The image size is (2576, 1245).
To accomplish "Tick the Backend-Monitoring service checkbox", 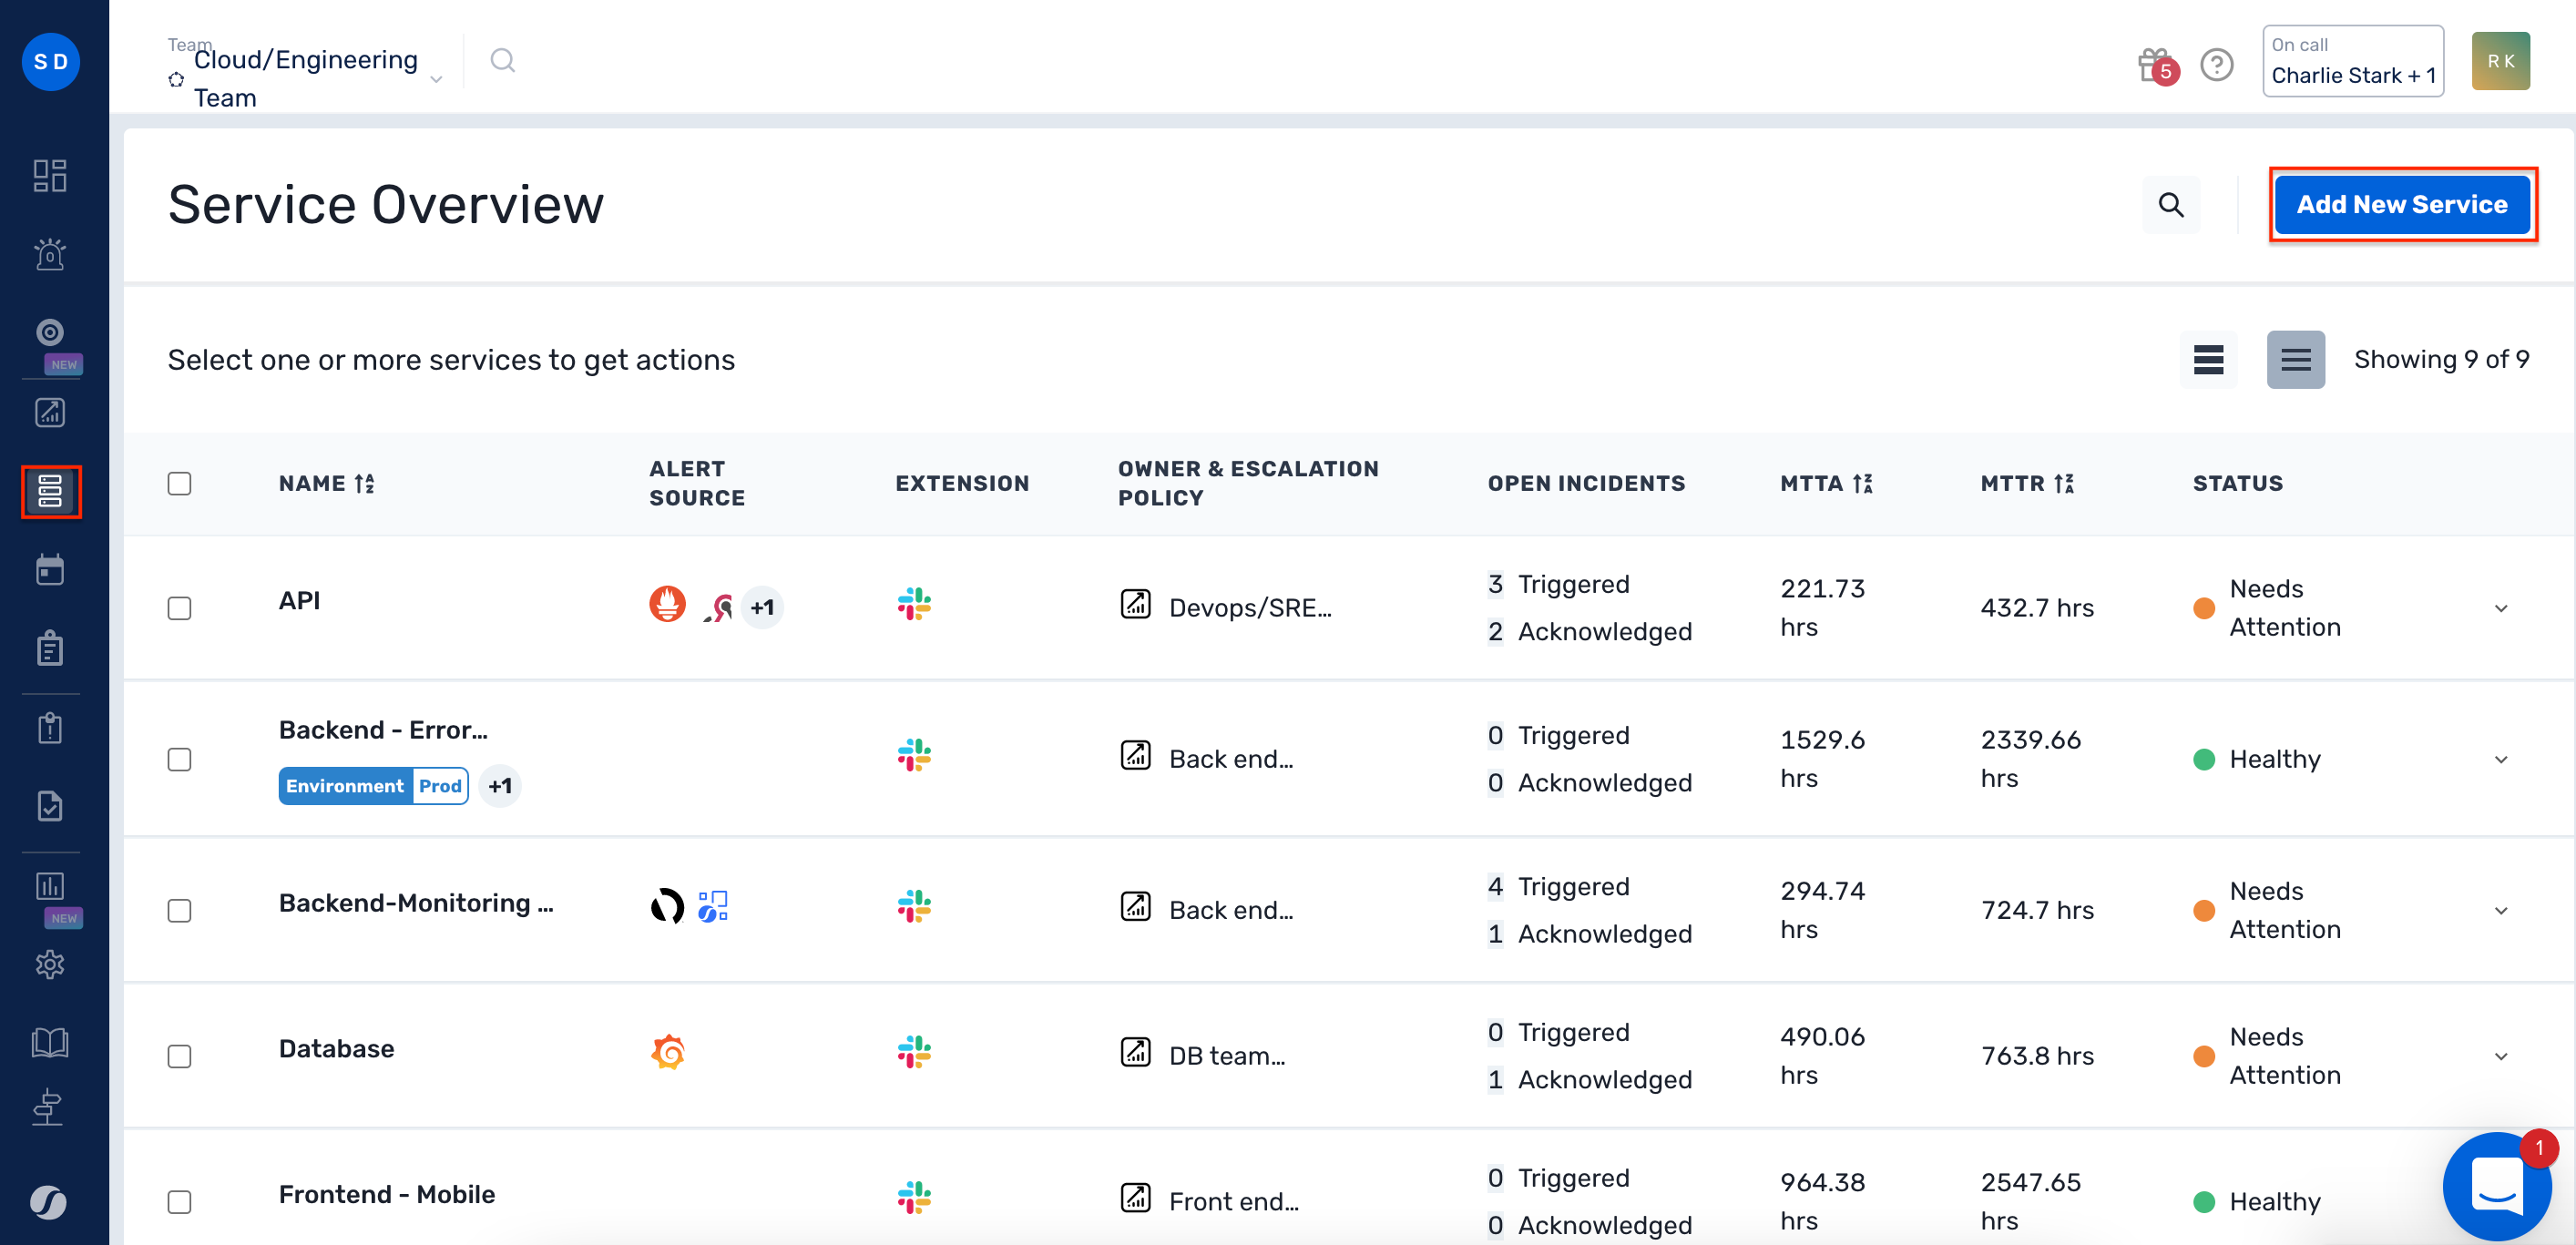I will (x=180, y=910).
